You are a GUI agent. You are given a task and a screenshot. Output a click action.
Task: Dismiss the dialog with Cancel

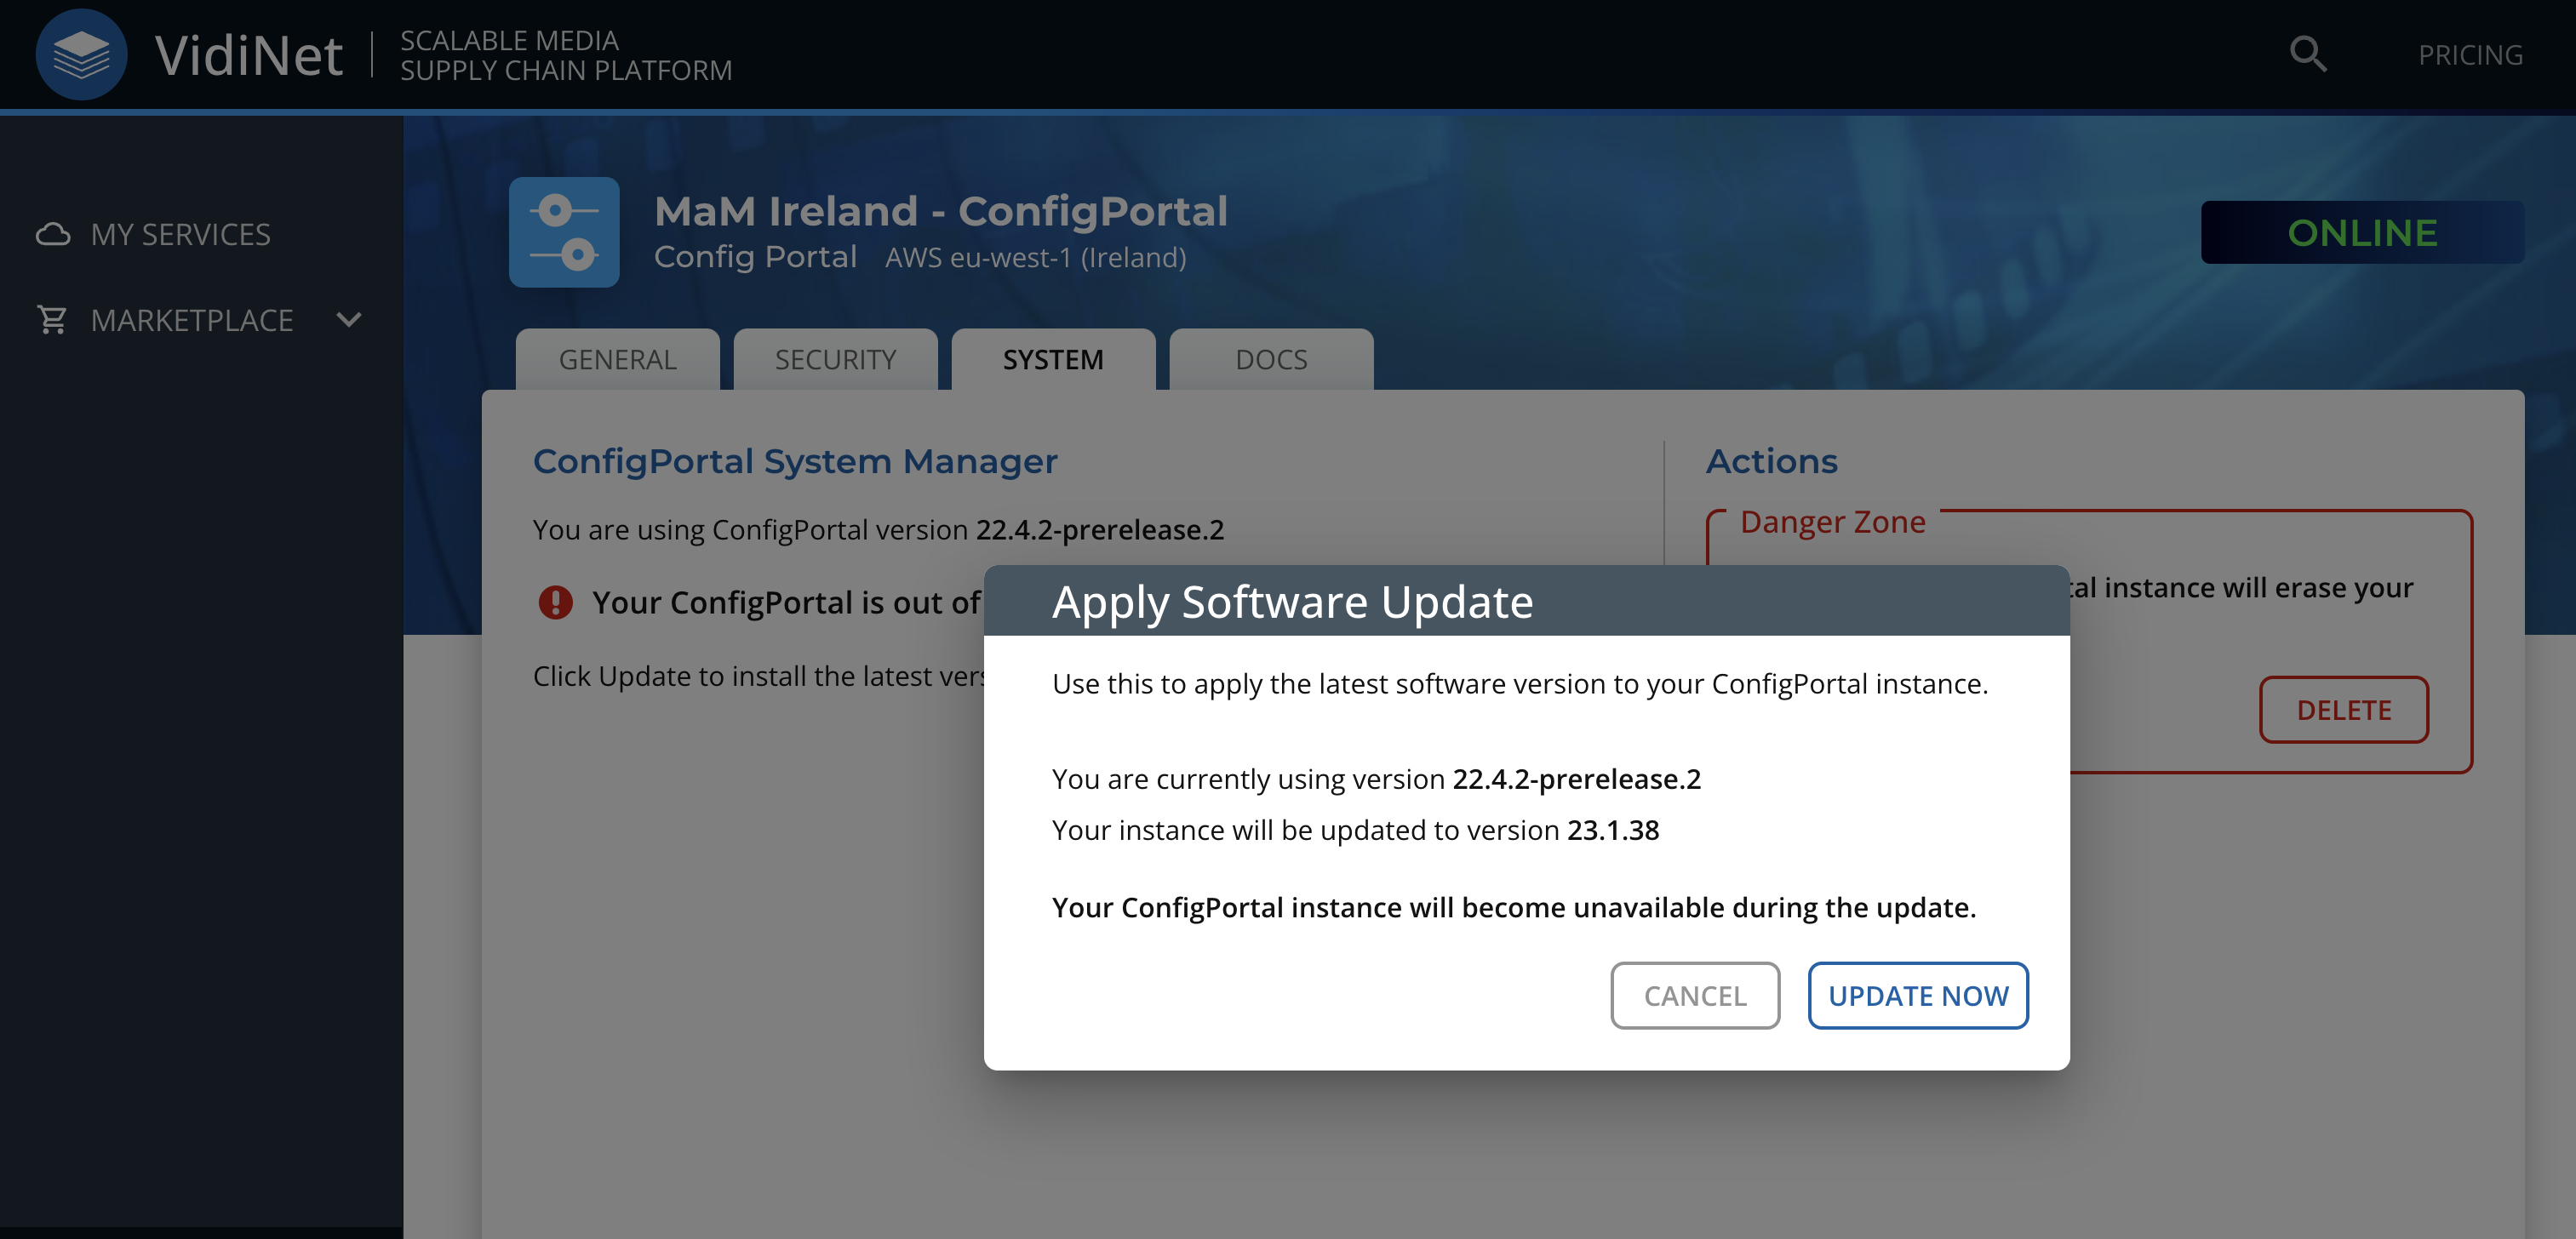1694,995
